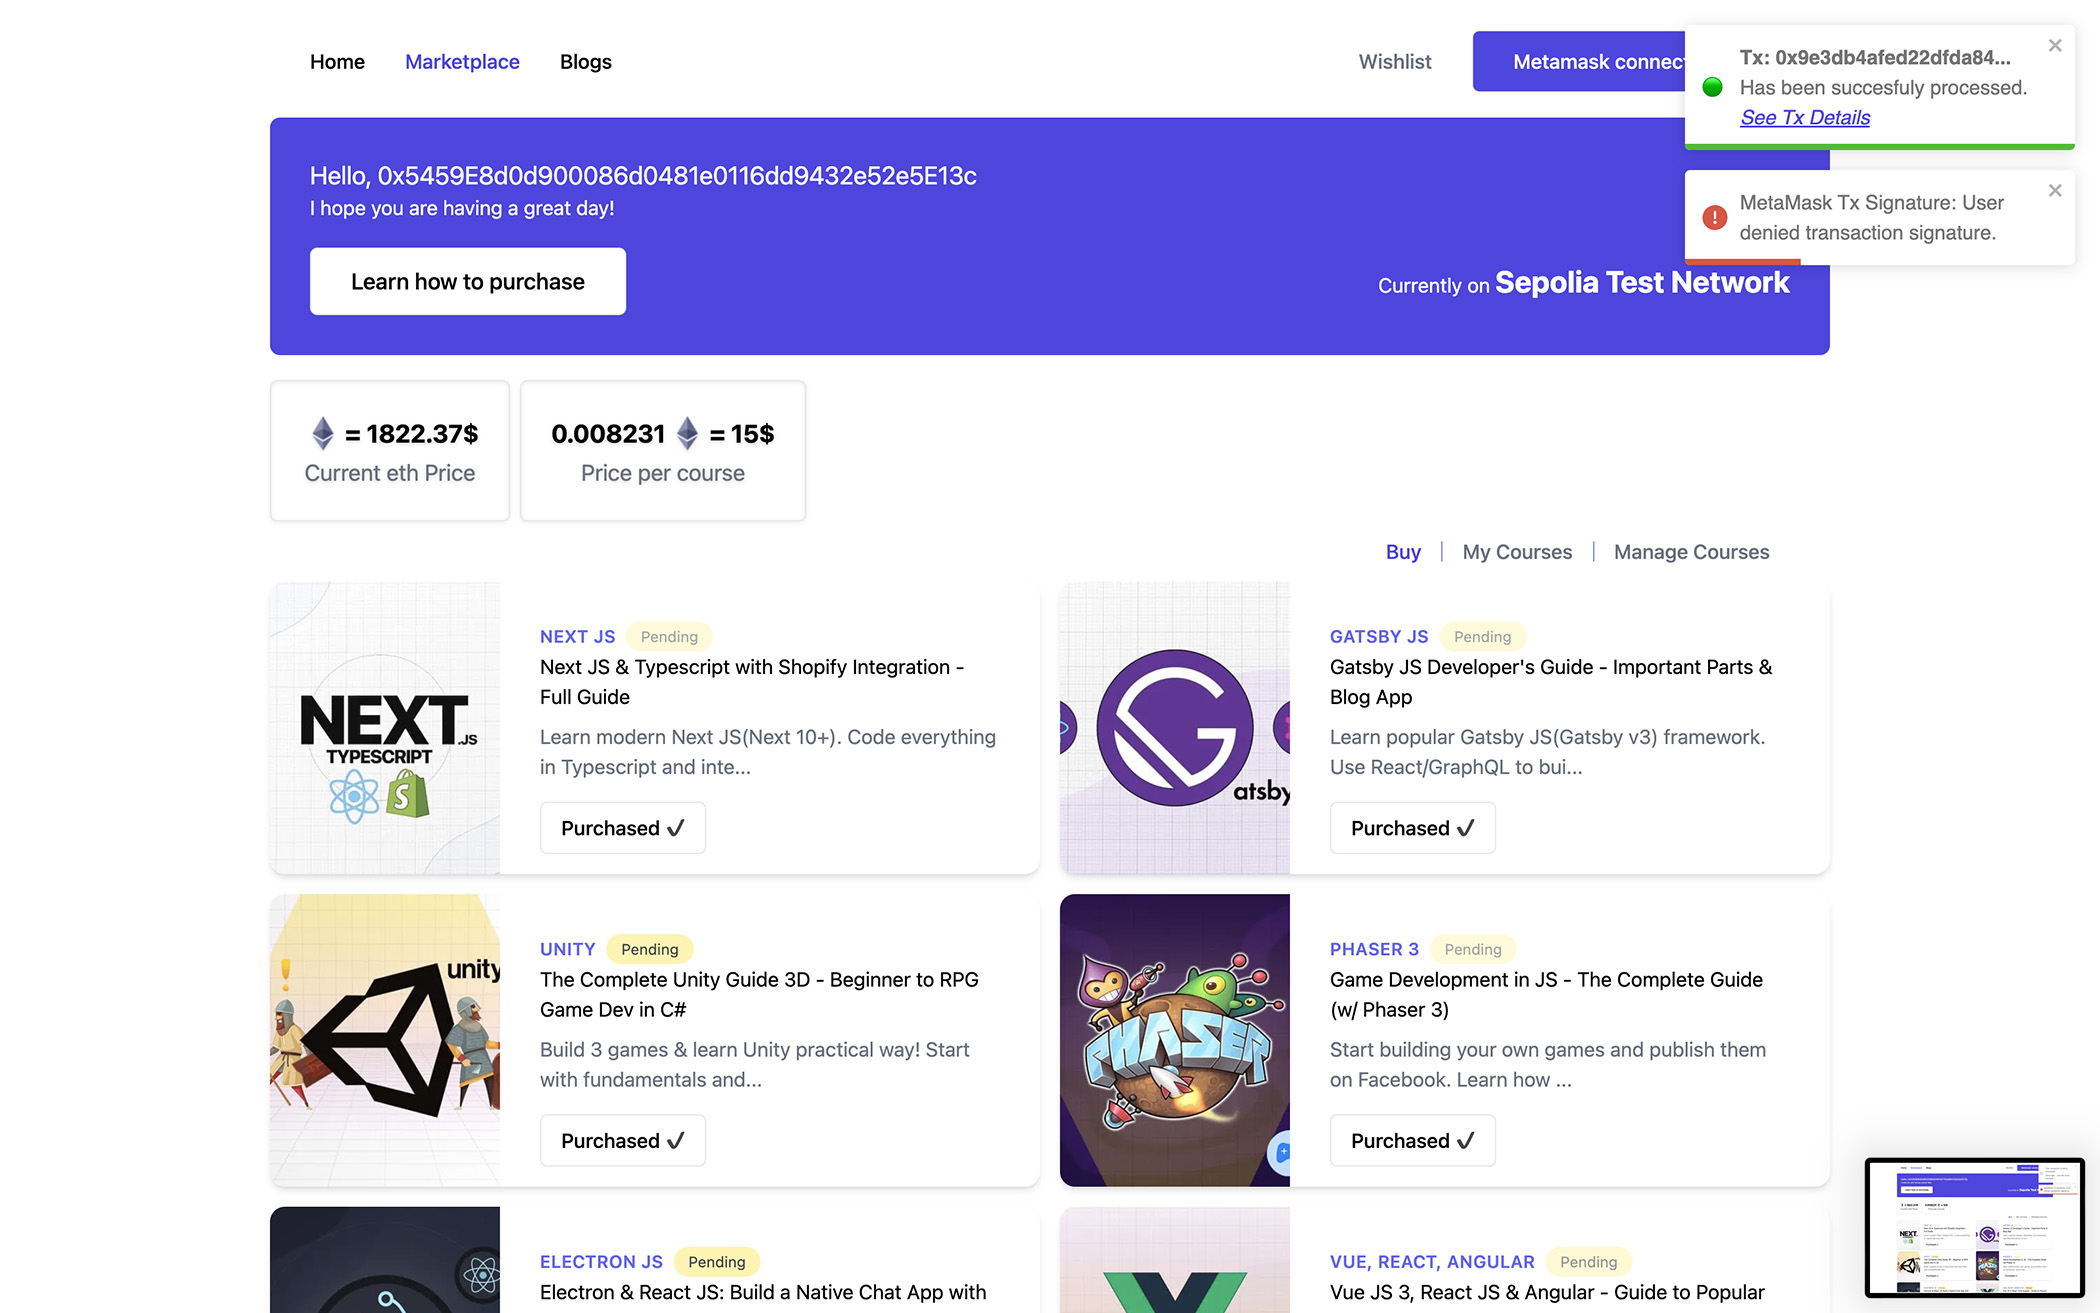Switch to the Manage Courses tab
This screenshot has width=2100, height=1313.
point(1691,552)
